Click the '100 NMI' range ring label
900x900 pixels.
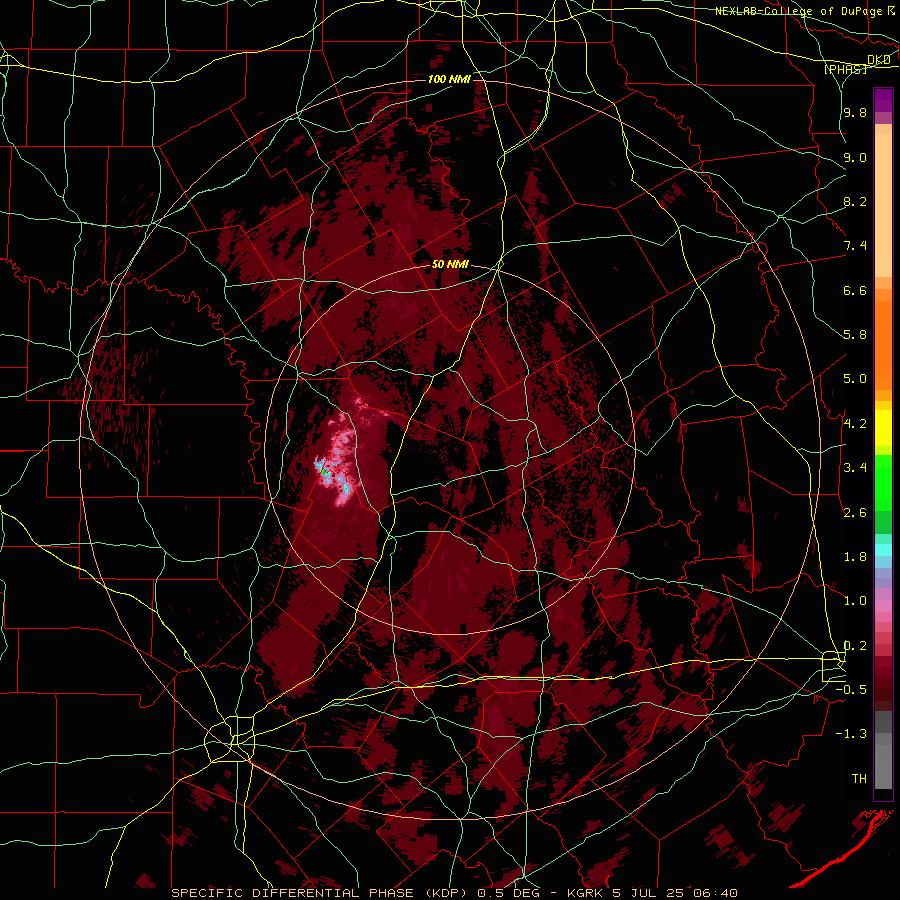point(449,79)
